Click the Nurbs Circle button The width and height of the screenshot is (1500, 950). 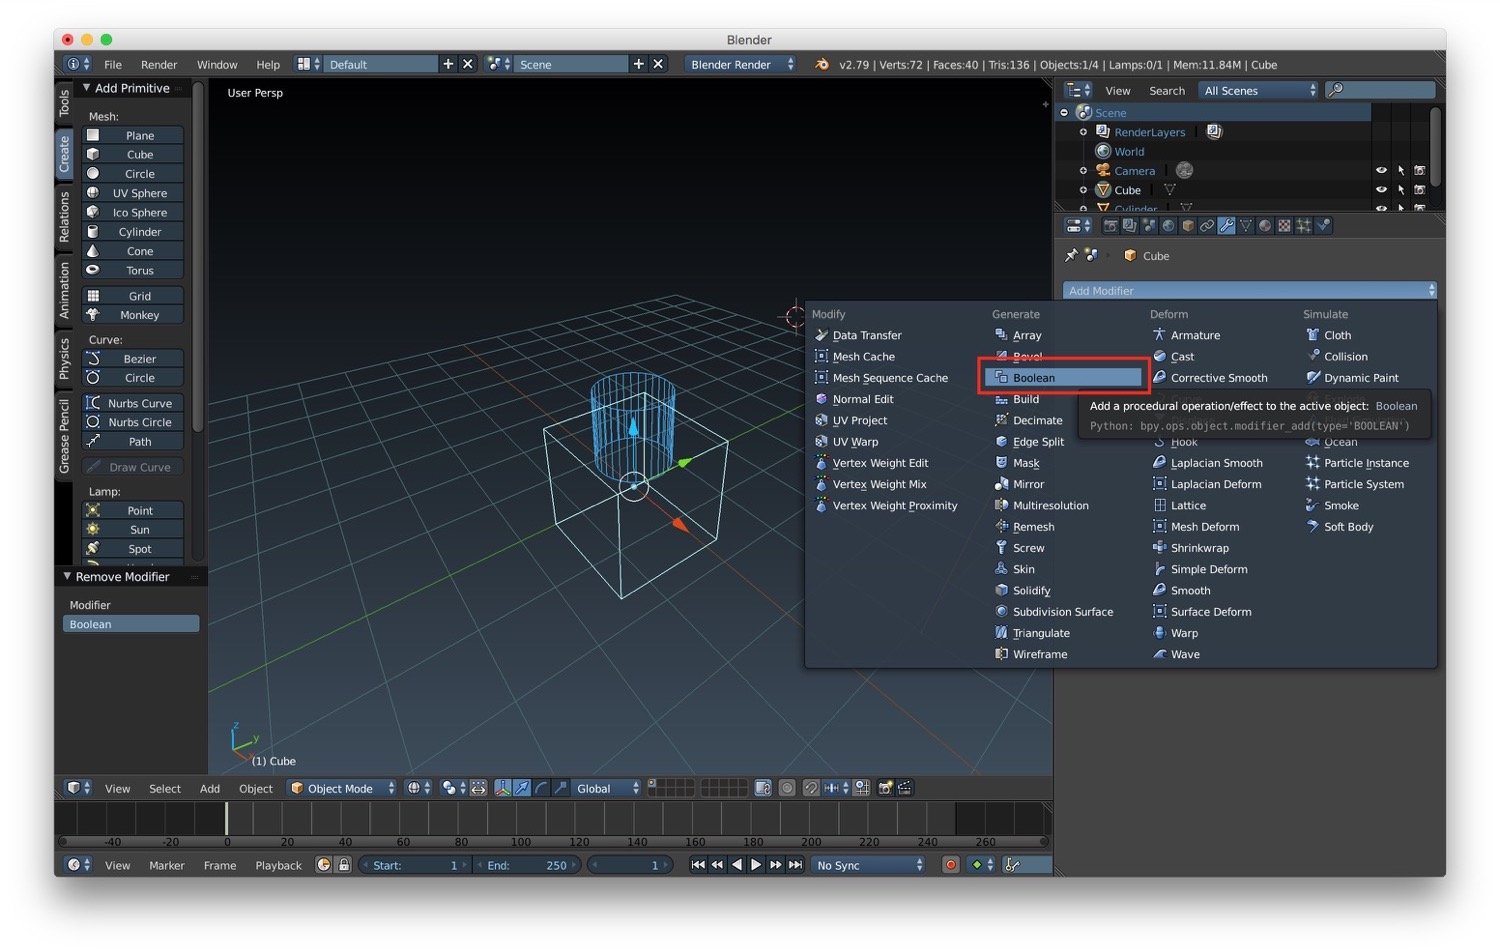[132, 422]
